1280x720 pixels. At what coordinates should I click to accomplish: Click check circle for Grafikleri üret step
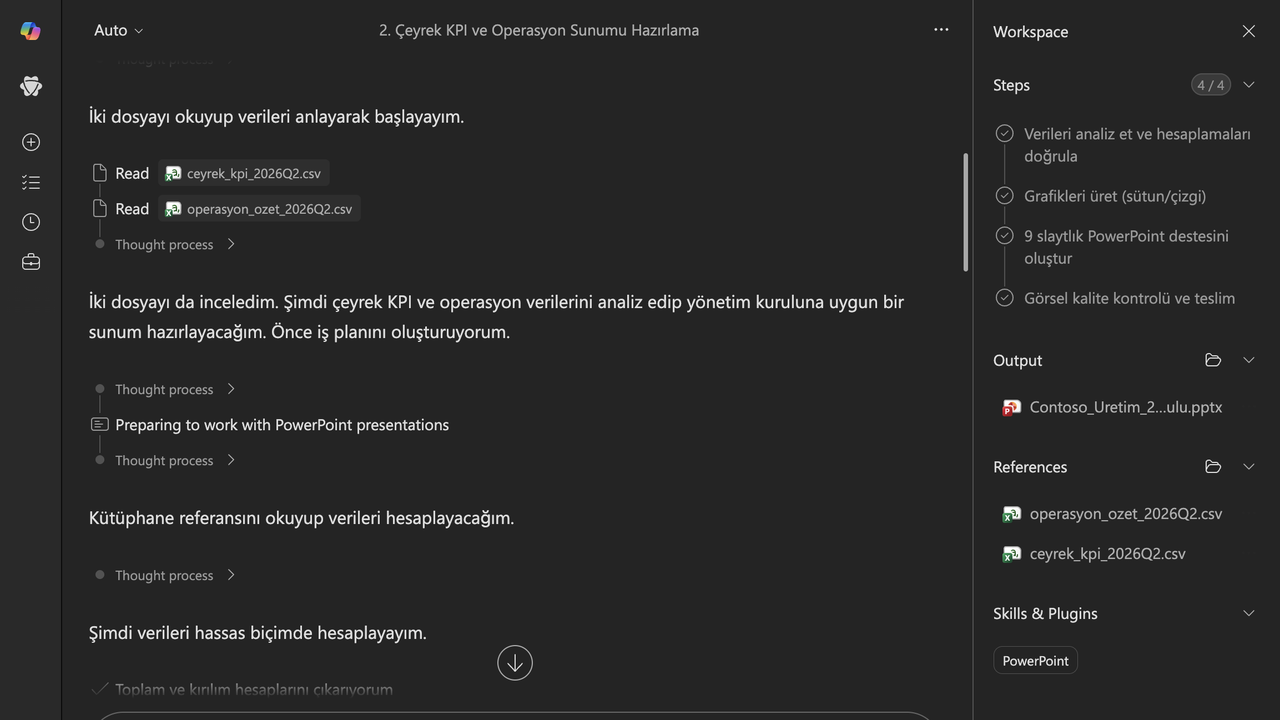pos(1005,196)
